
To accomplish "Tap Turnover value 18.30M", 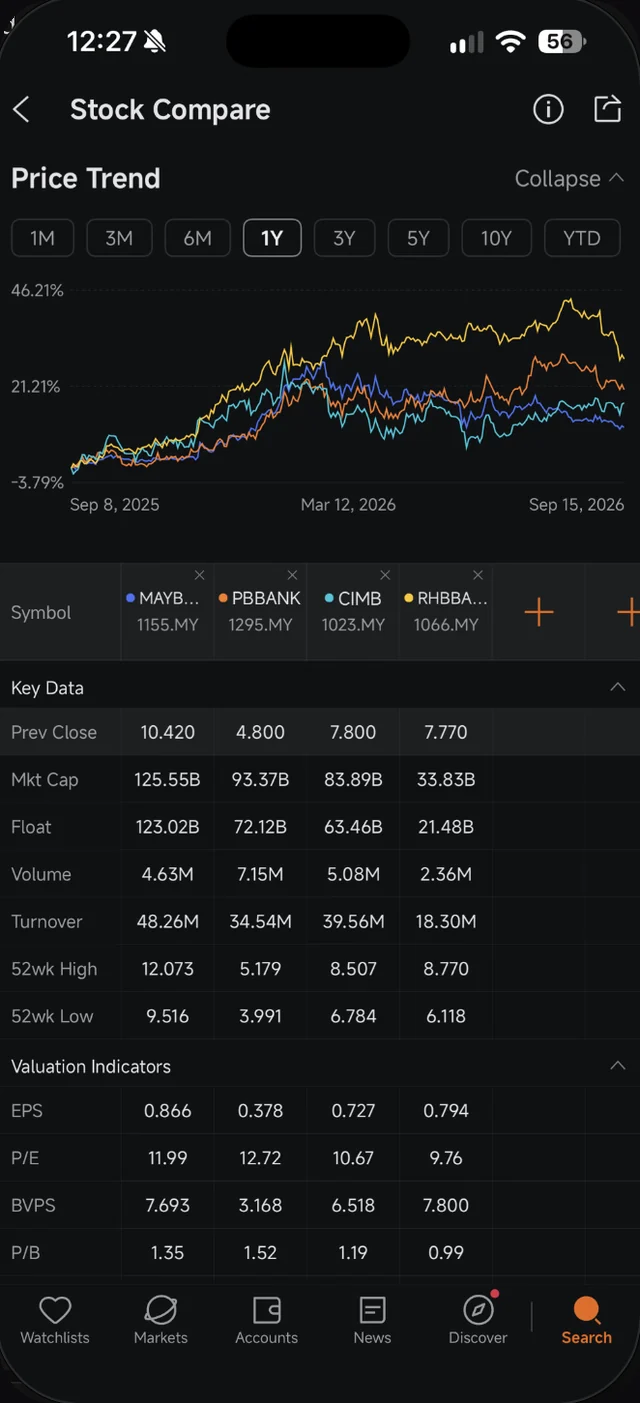I will 446,921.
